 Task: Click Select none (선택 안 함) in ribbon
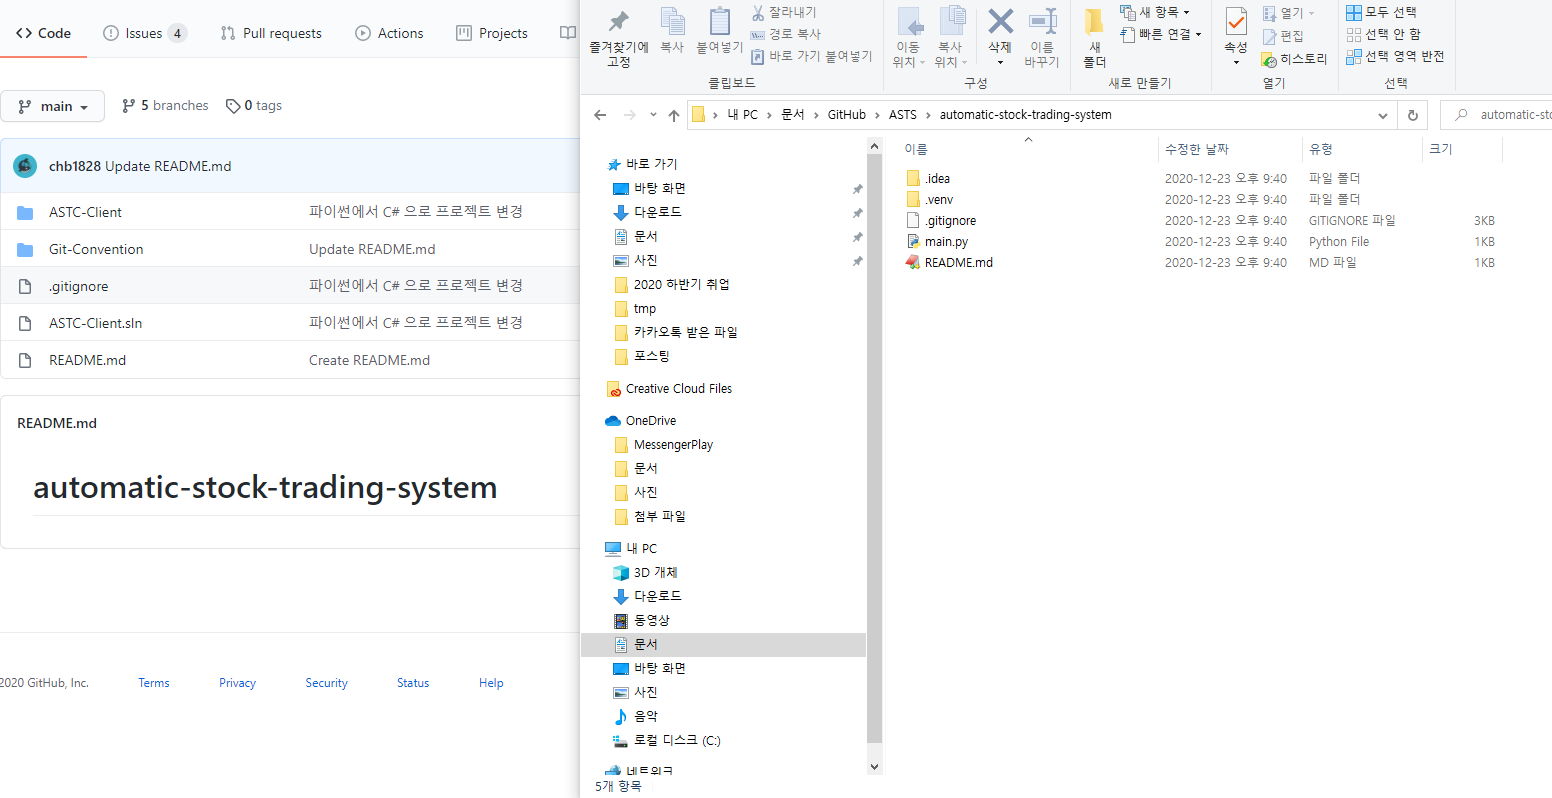1383,34
